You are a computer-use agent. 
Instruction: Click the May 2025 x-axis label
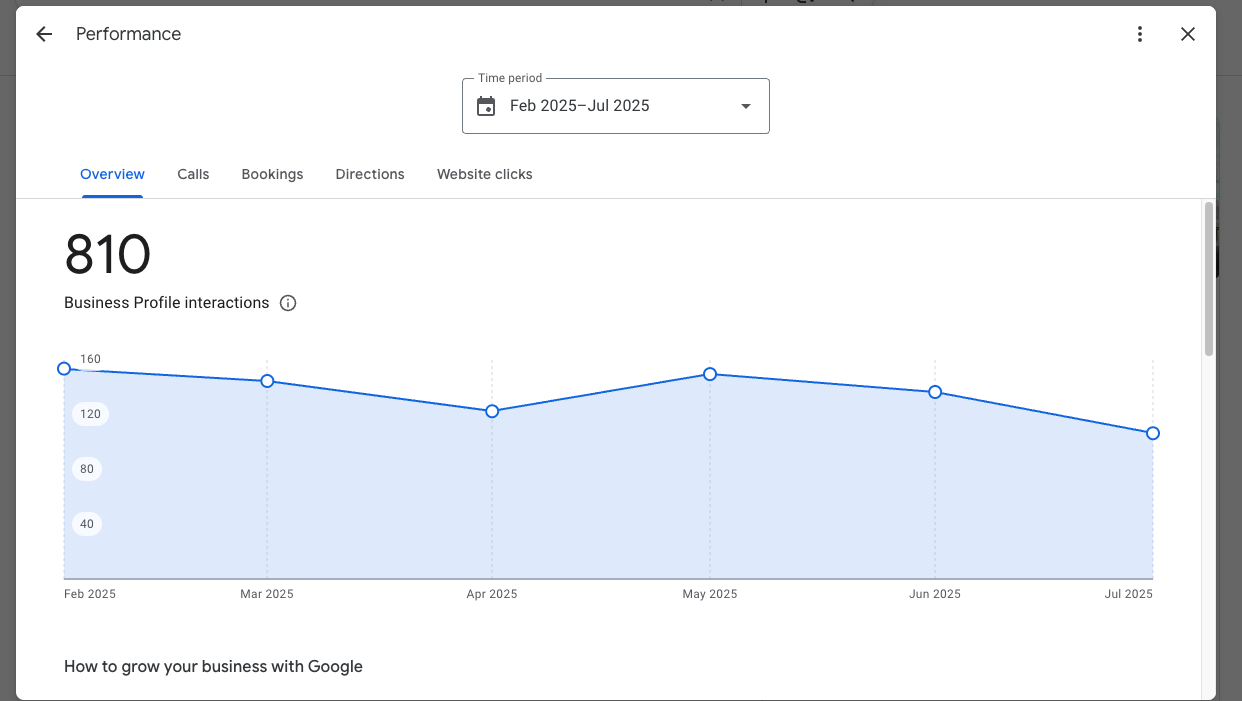pos(710,594)
